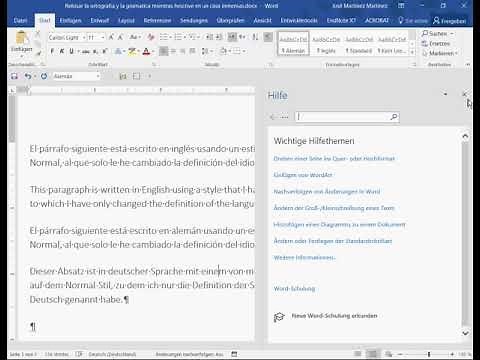Click the decrease indent icon
The width and height of the screenshot is (480, 360).
[209, 37]
